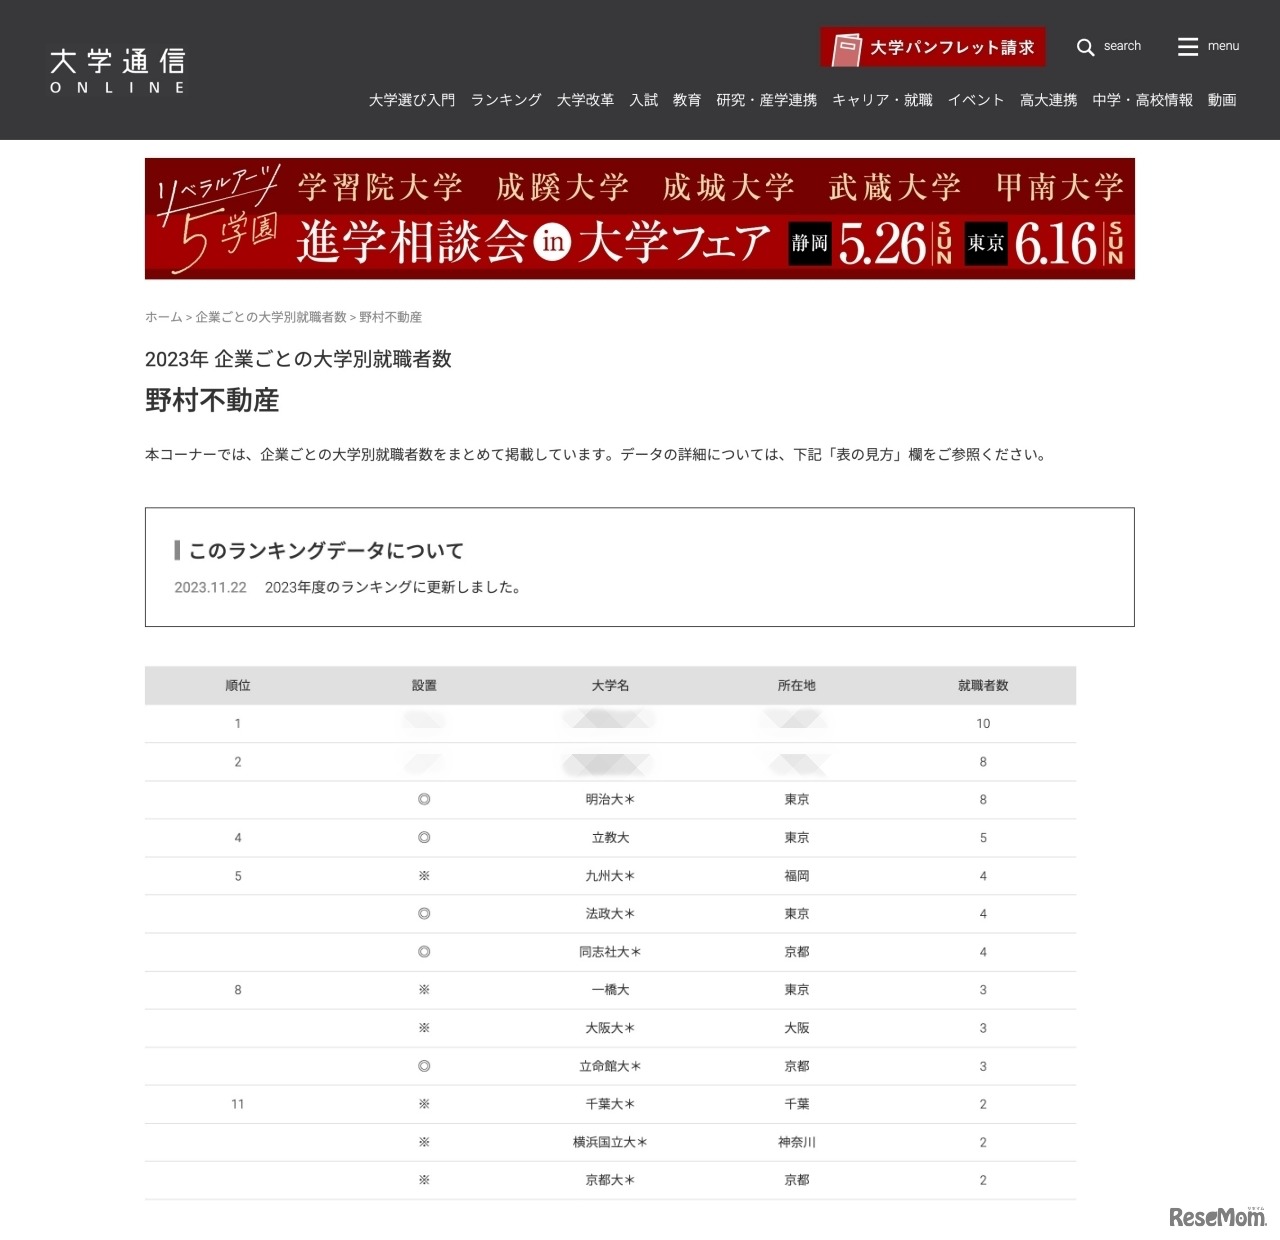Click the このランキングデータについて heading
The height and width of the screenshot is (1240, 1280).
326,551
